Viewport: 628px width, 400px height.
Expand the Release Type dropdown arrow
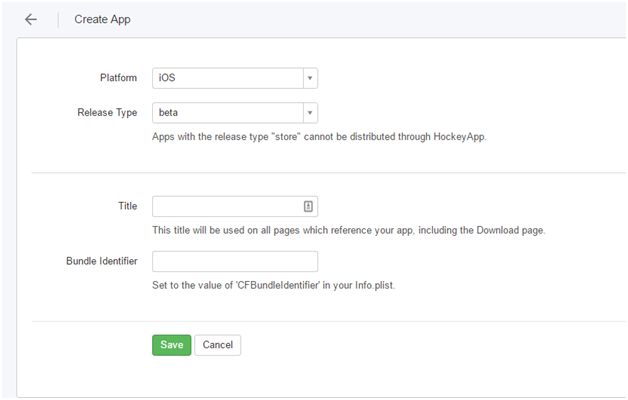pyautogui.click(x=310, y=113)
